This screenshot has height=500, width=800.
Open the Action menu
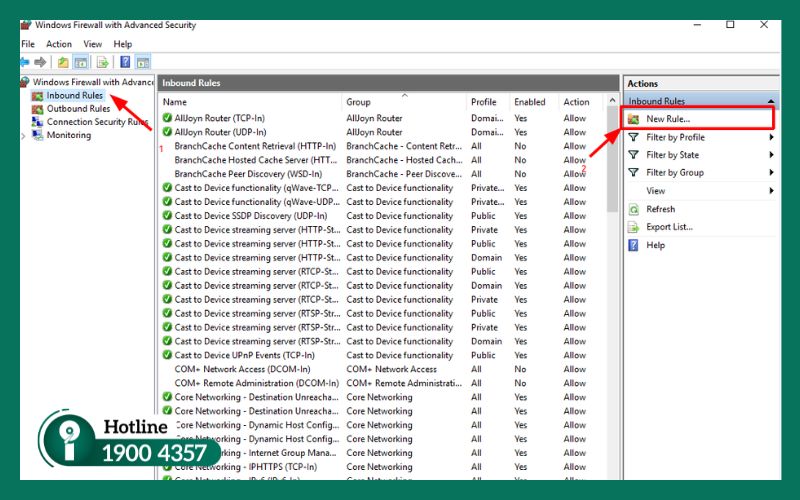point(59,44)
